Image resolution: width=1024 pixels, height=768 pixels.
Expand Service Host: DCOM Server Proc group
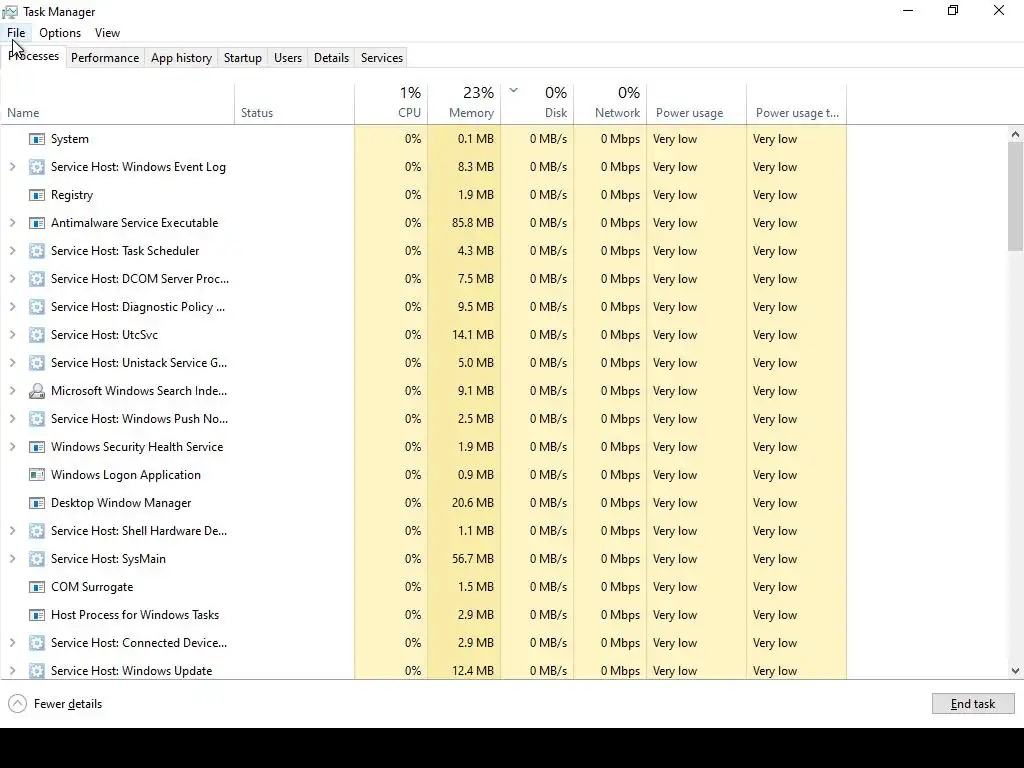(x=12, y=279)
